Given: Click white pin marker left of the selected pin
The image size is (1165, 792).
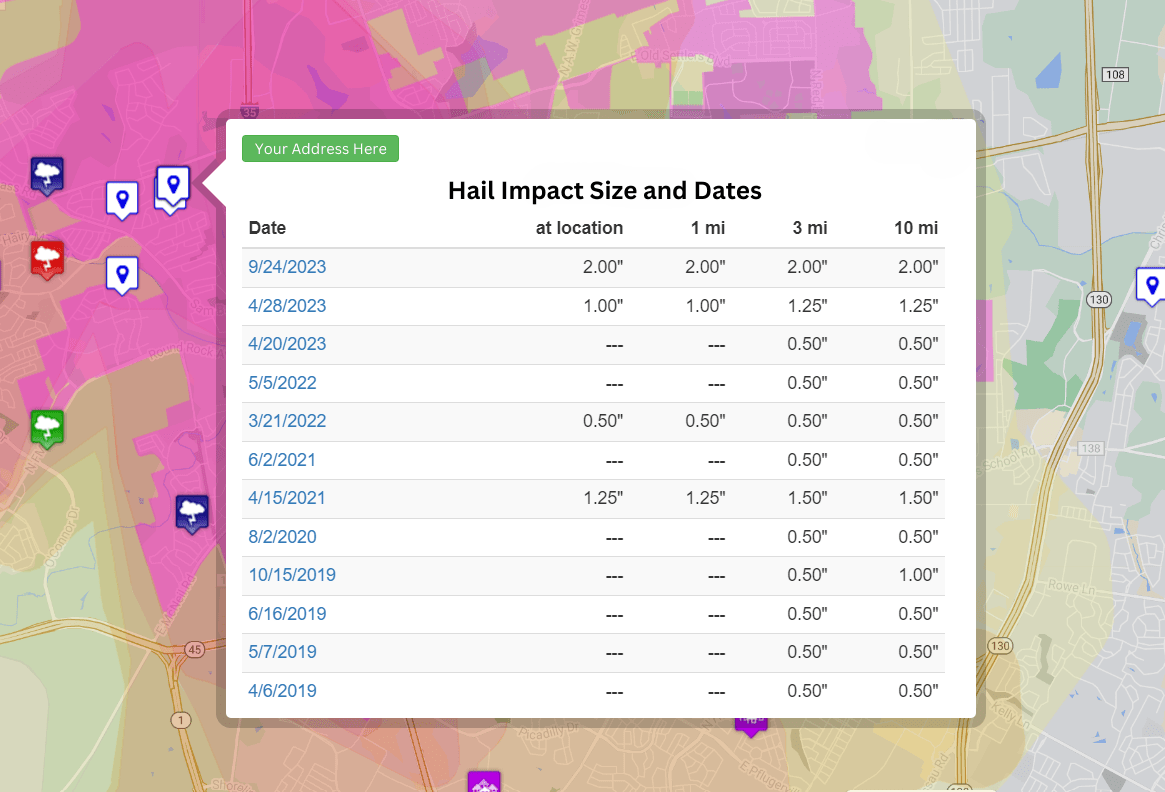Looking at the screenshot, I should (123, 201).
